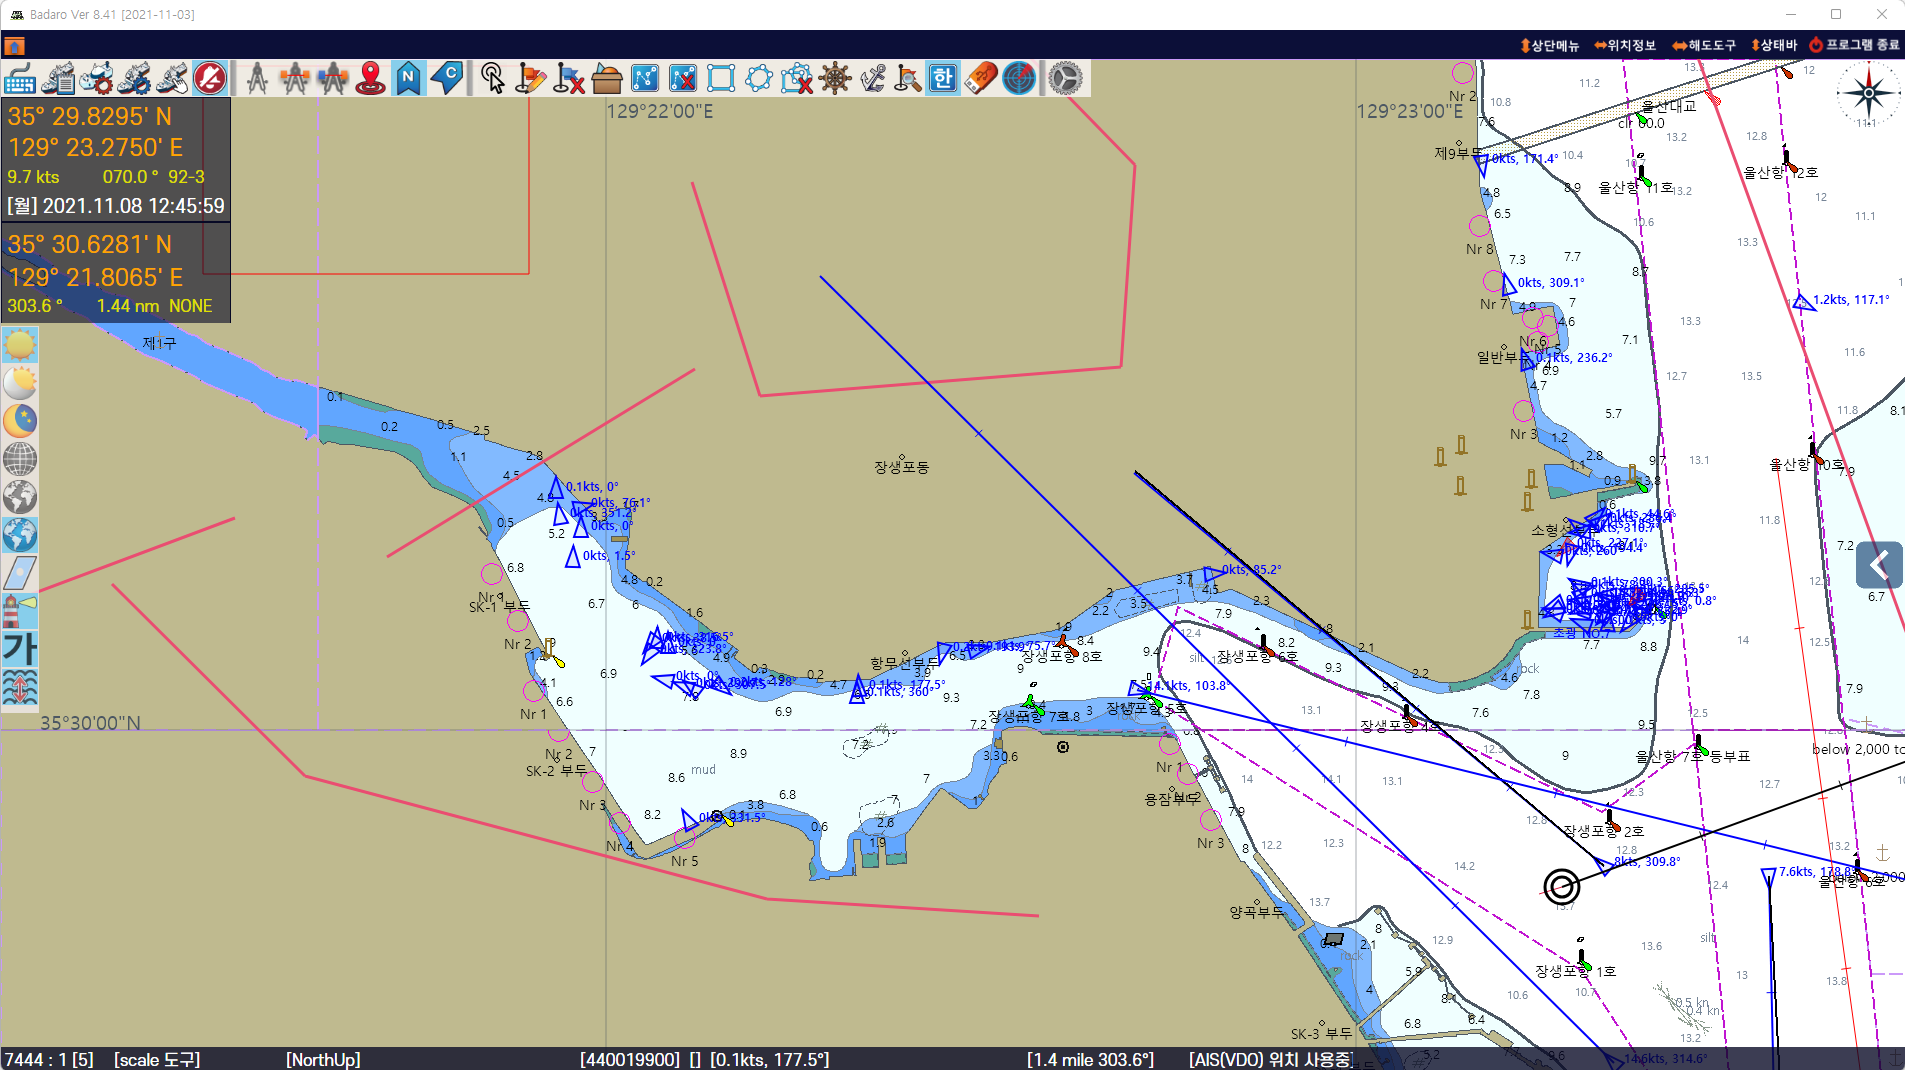Switch to day mode sun icon
Image resolution: width=1905 pixels, height=1070 pixels.
click(20, 345)
